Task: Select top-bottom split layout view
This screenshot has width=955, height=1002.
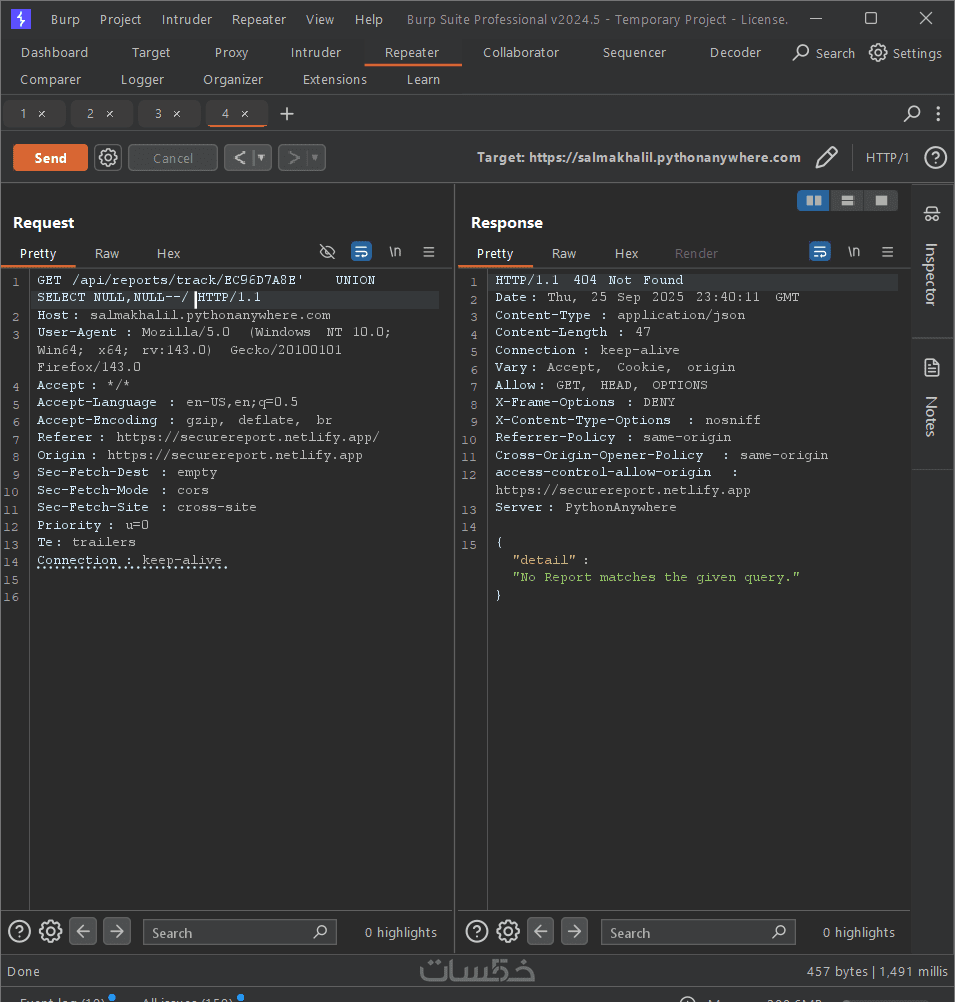Action: point(848,201)
